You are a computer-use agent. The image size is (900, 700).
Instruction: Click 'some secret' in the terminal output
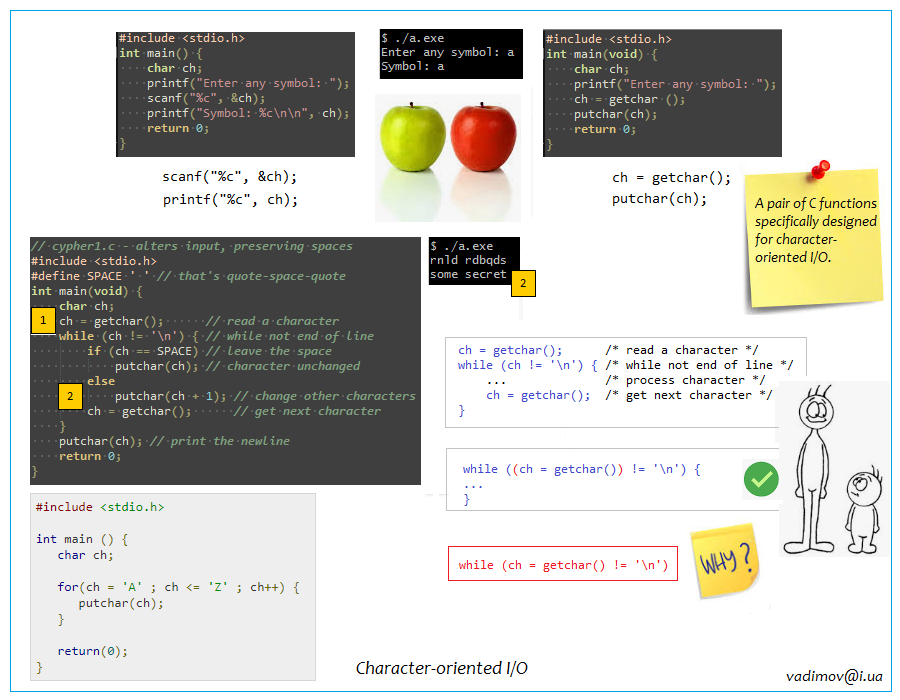pyautogui.click(x=468, y=274)
